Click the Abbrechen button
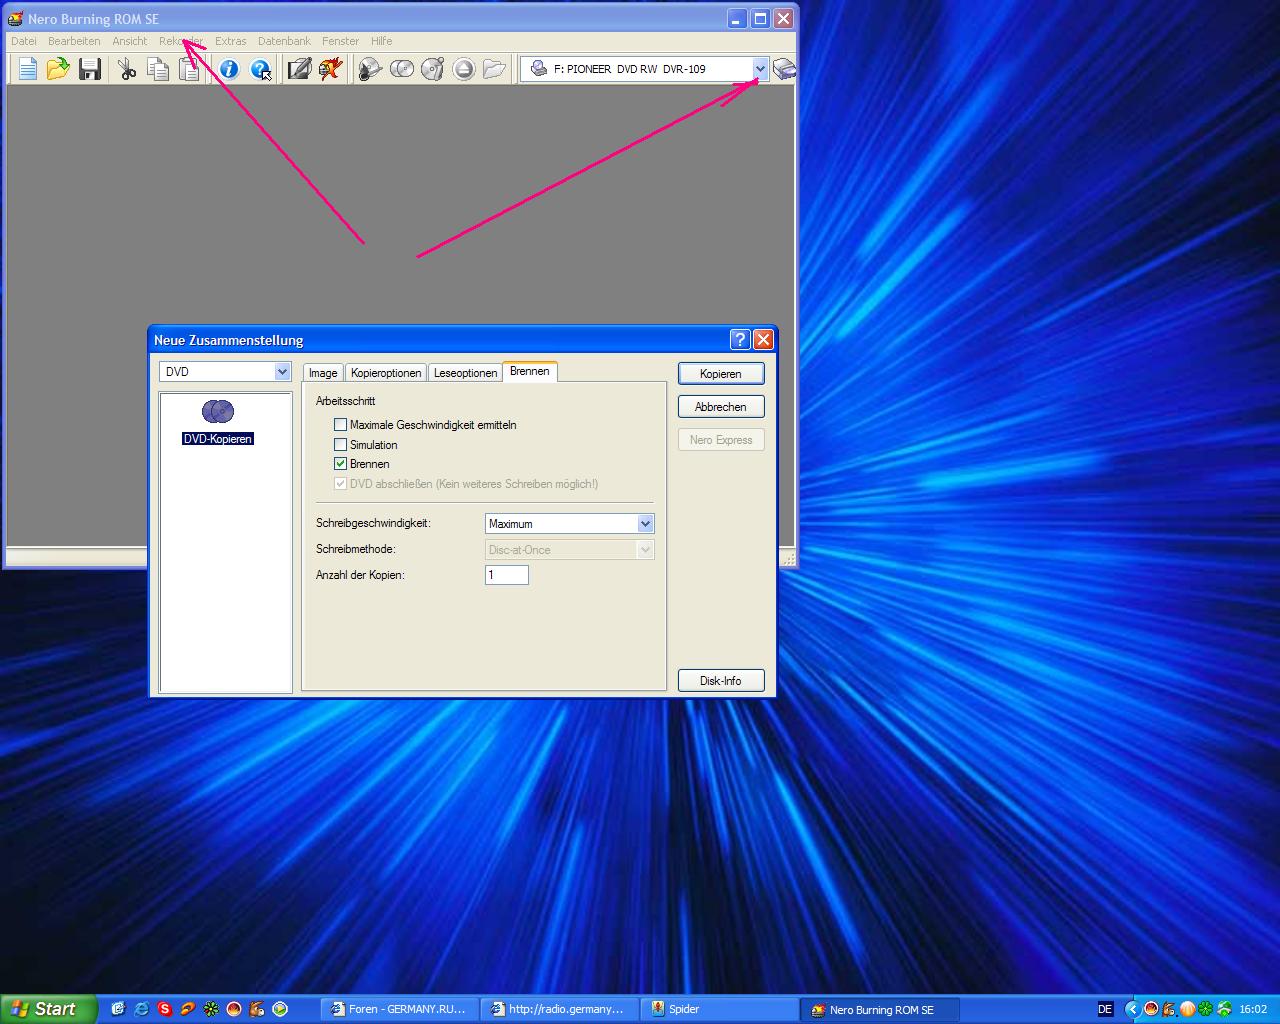 (x=721, y=407)
